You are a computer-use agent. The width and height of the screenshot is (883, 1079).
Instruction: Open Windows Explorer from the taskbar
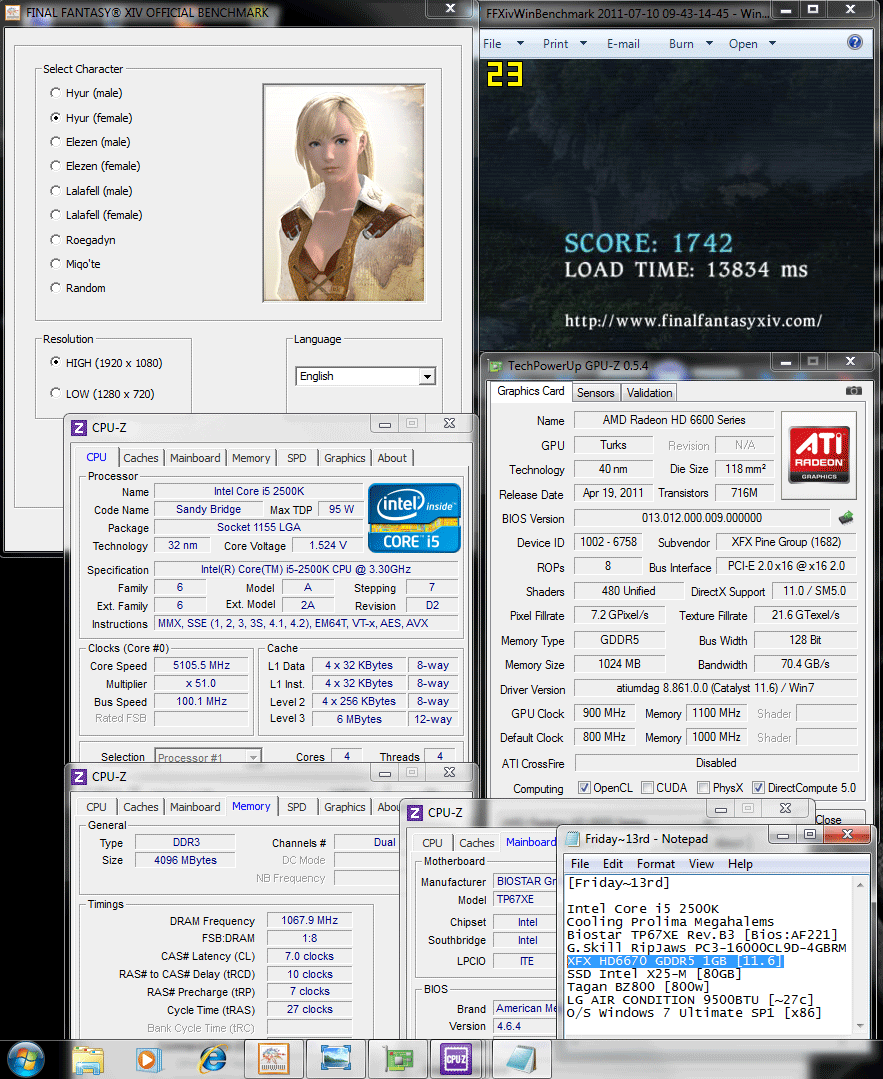pos(88,1060)
